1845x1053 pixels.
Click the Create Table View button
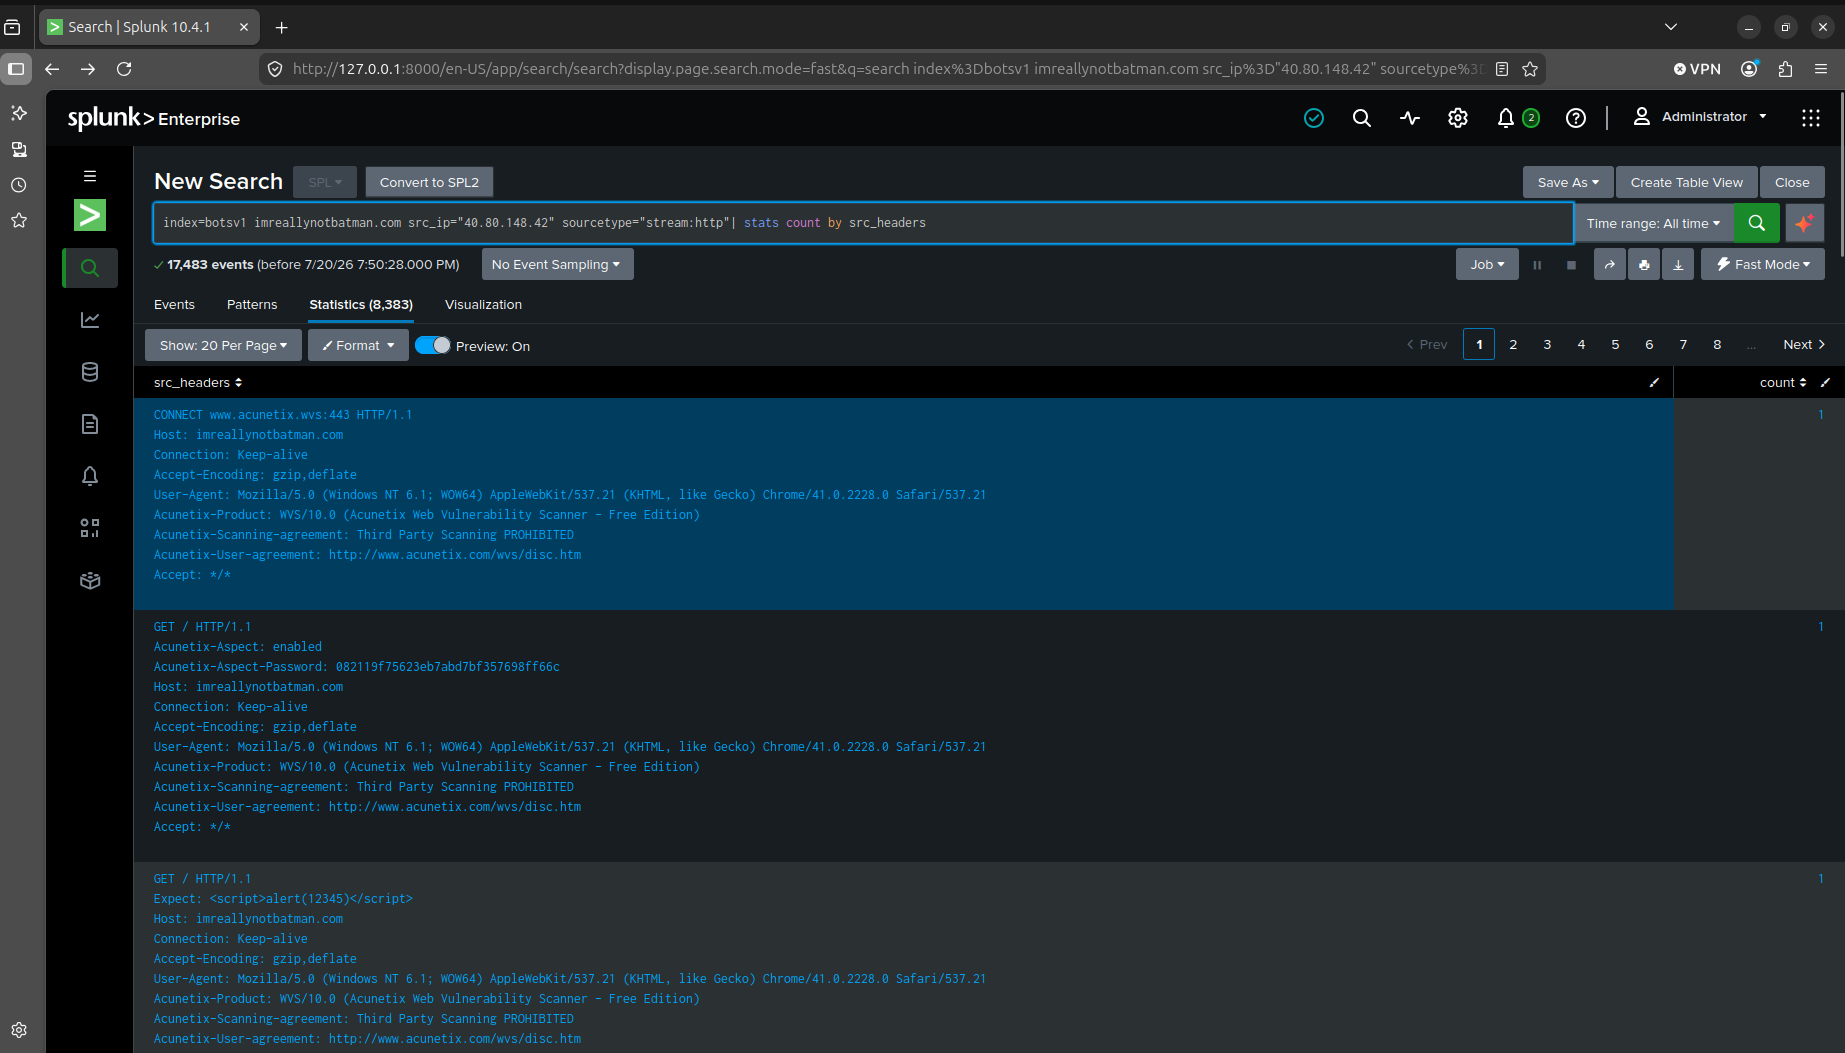click(x=1686, y=182)
